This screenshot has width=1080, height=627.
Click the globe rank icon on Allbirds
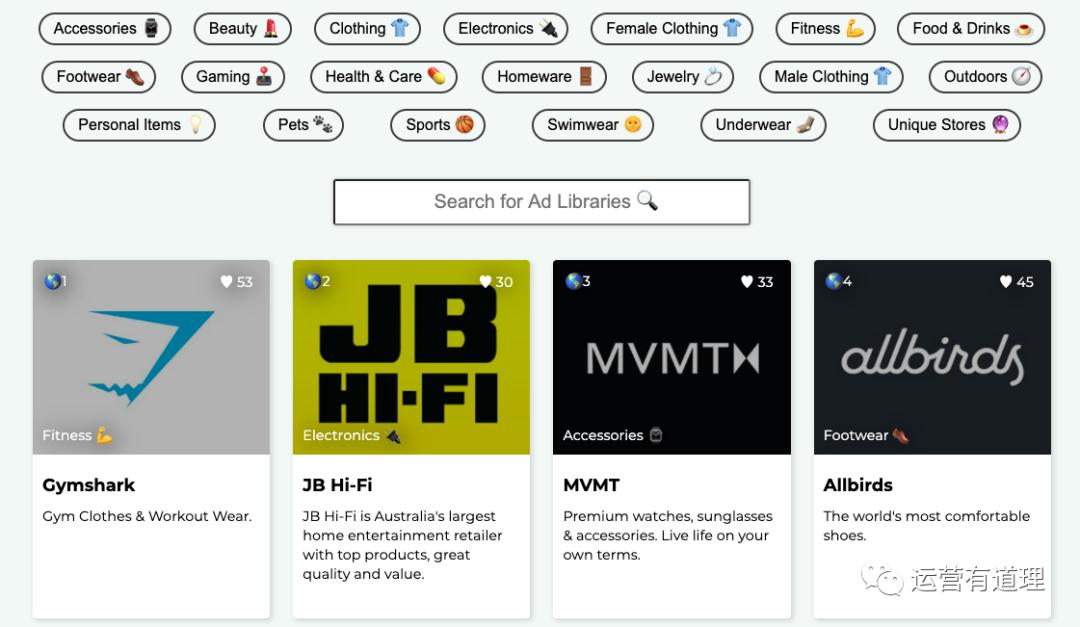coord(833,281)
